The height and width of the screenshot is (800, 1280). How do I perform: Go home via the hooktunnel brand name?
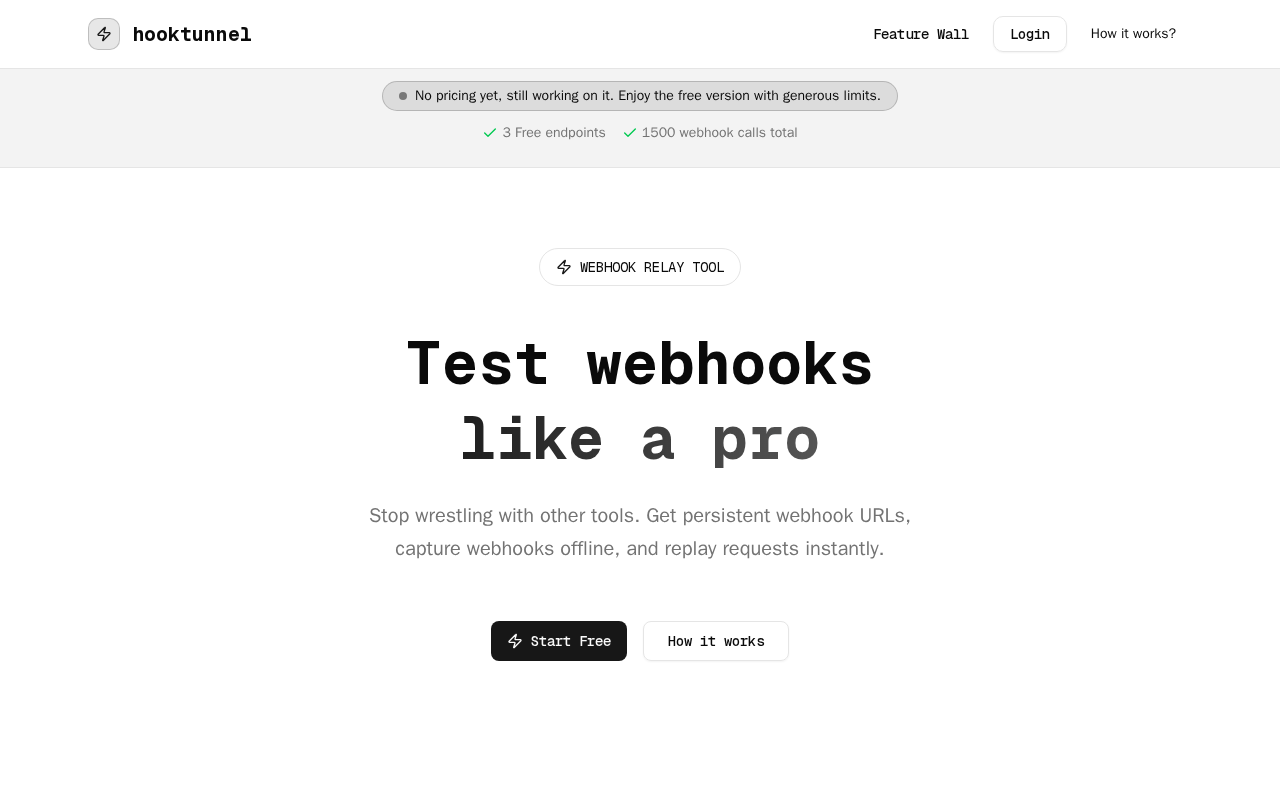click(192, 35)
